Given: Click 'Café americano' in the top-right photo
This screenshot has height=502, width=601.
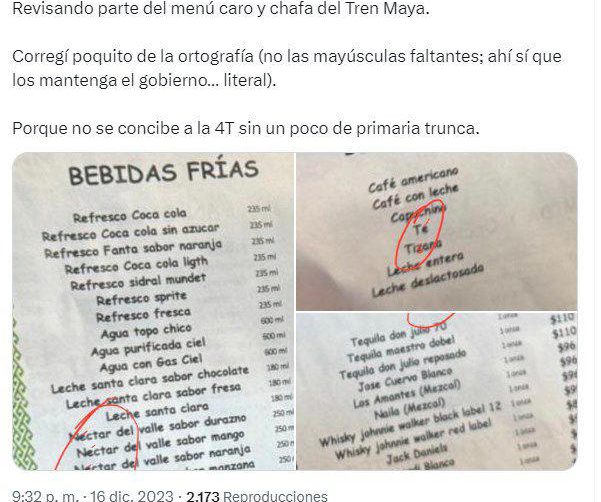Looking at the screenshot, I should pos(413,180).
